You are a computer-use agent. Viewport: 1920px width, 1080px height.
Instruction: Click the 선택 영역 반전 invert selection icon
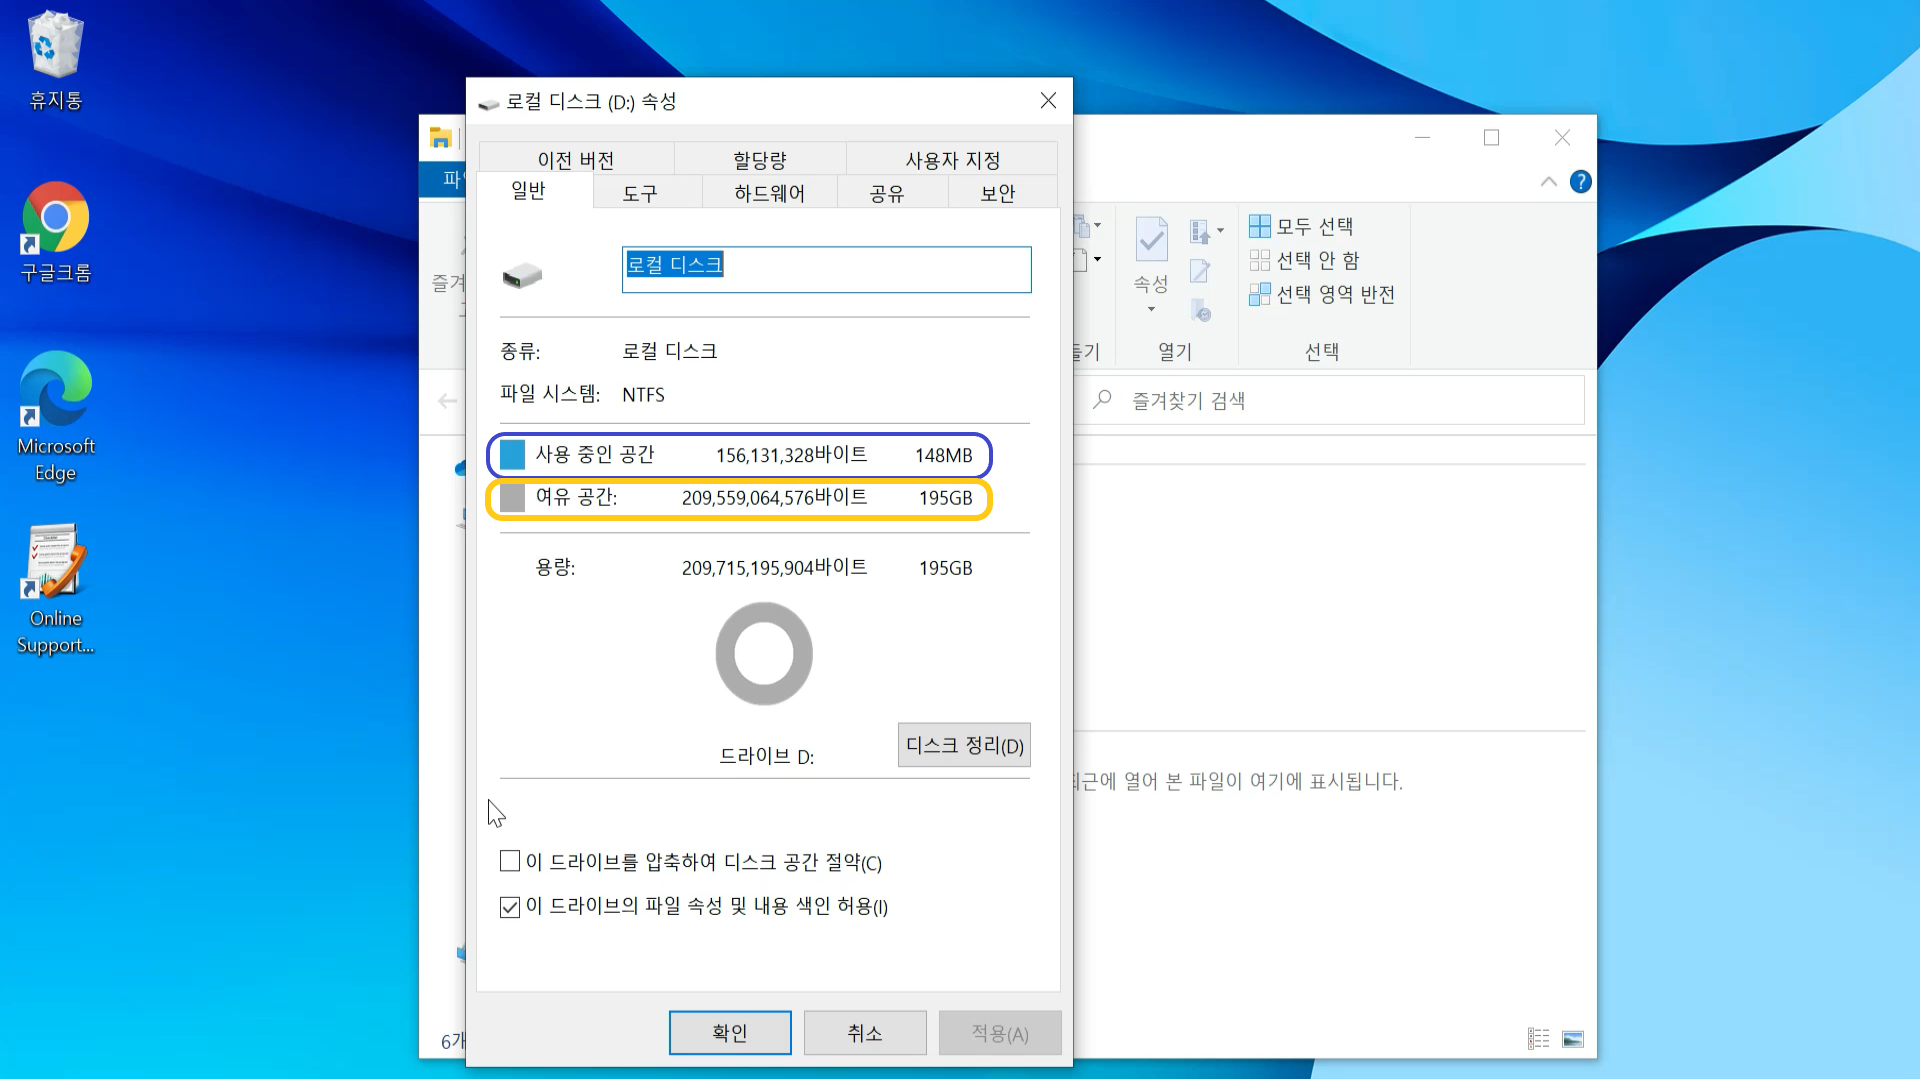click(x=1260, y=295)
